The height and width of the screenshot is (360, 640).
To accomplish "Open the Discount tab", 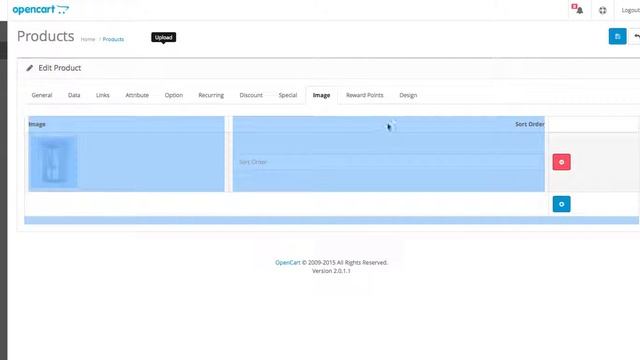I will pyautogui.click(x=251, y=95).
